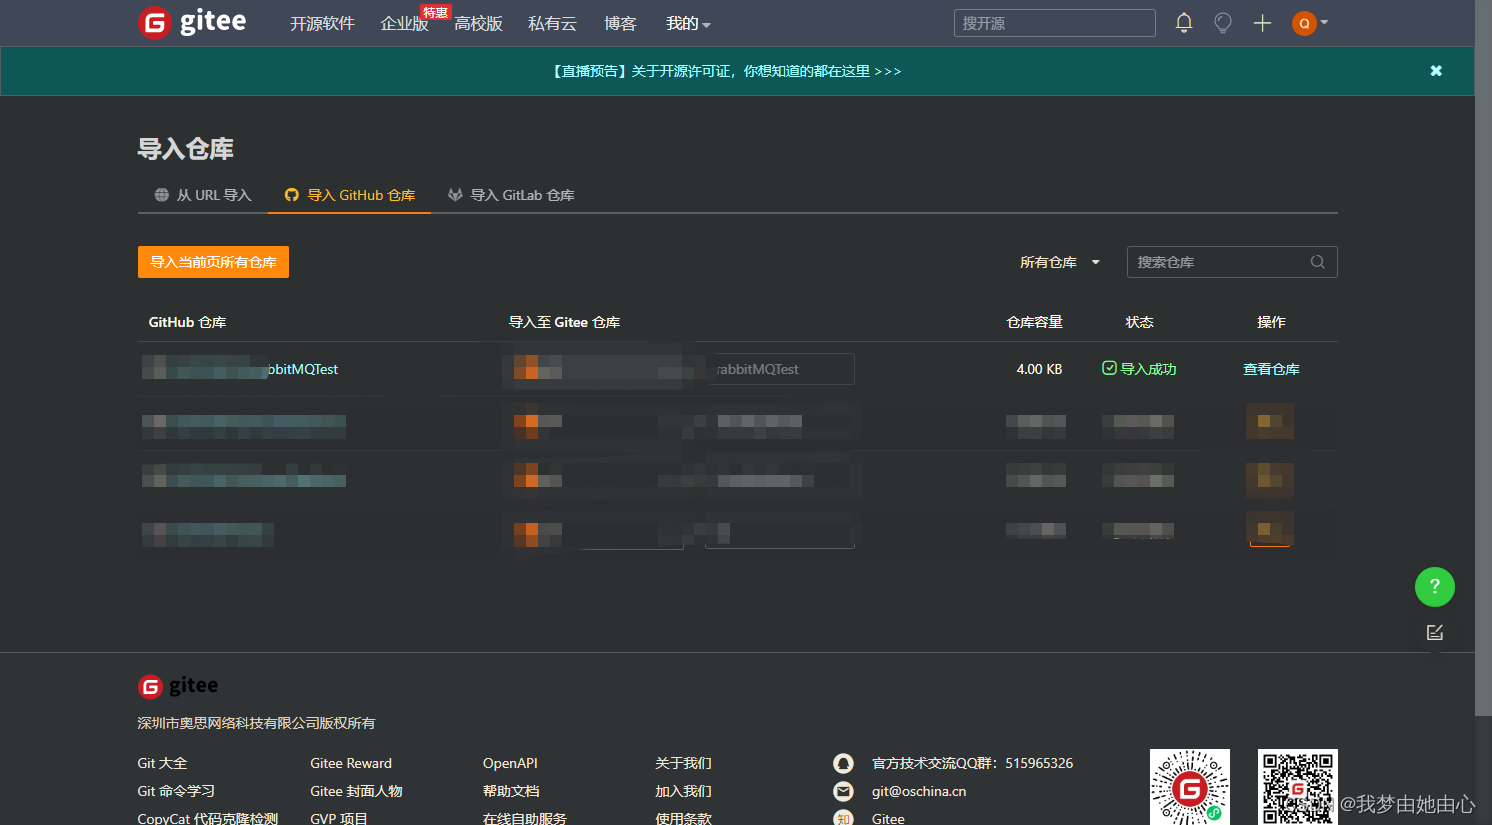The width and height of the screenshot is (1492, 825).
Task: Open the 企业版 page
Action: (404, 24)
